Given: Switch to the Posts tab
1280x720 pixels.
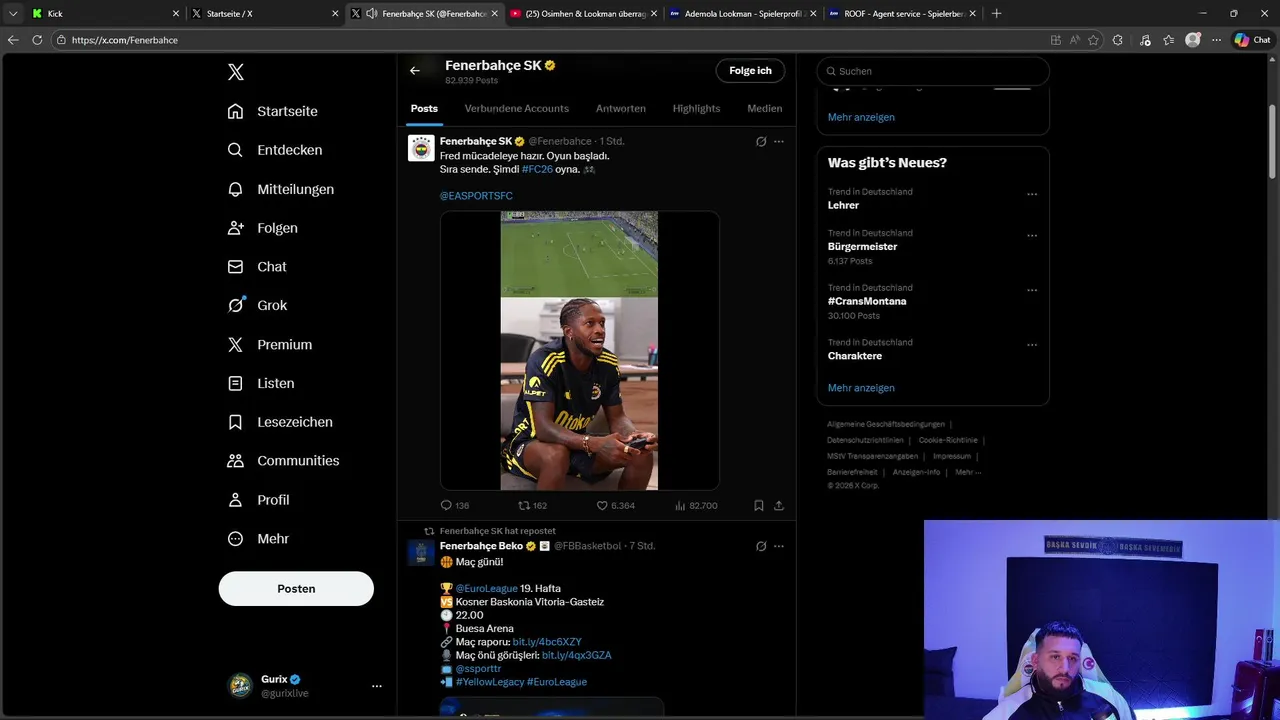Looking at the screenshot, I should [x=424, y=108].
